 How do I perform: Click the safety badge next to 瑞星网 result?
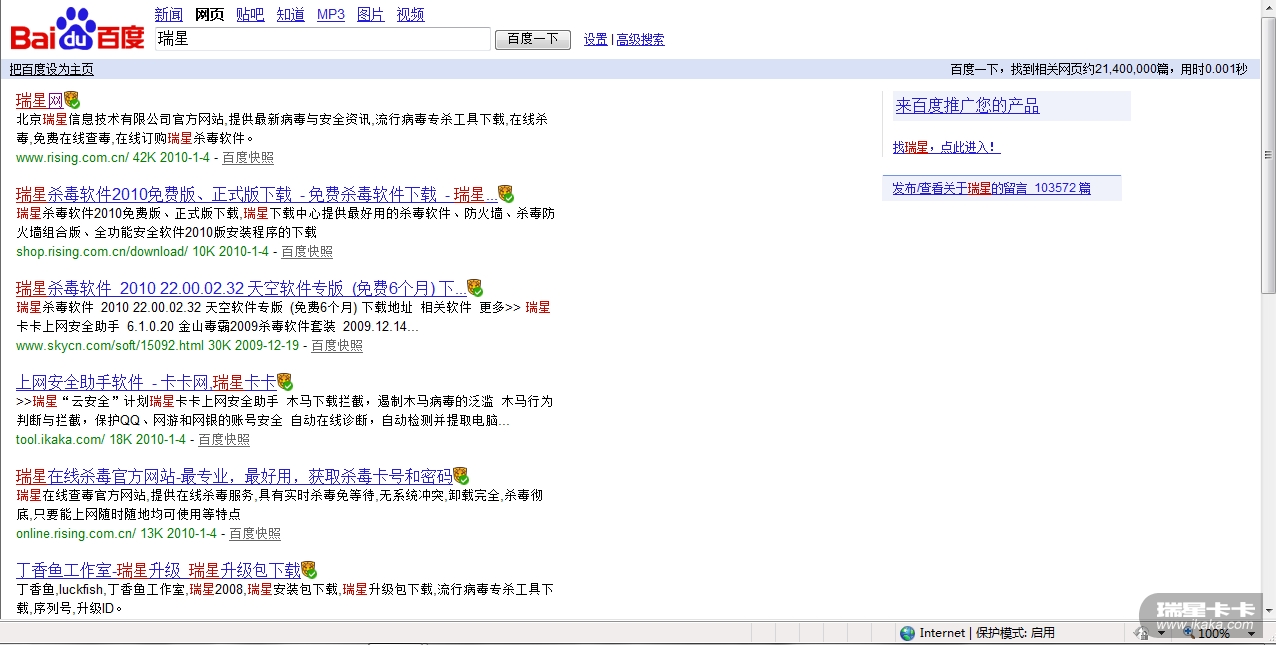pyautogui.click(x=72, y=100)
